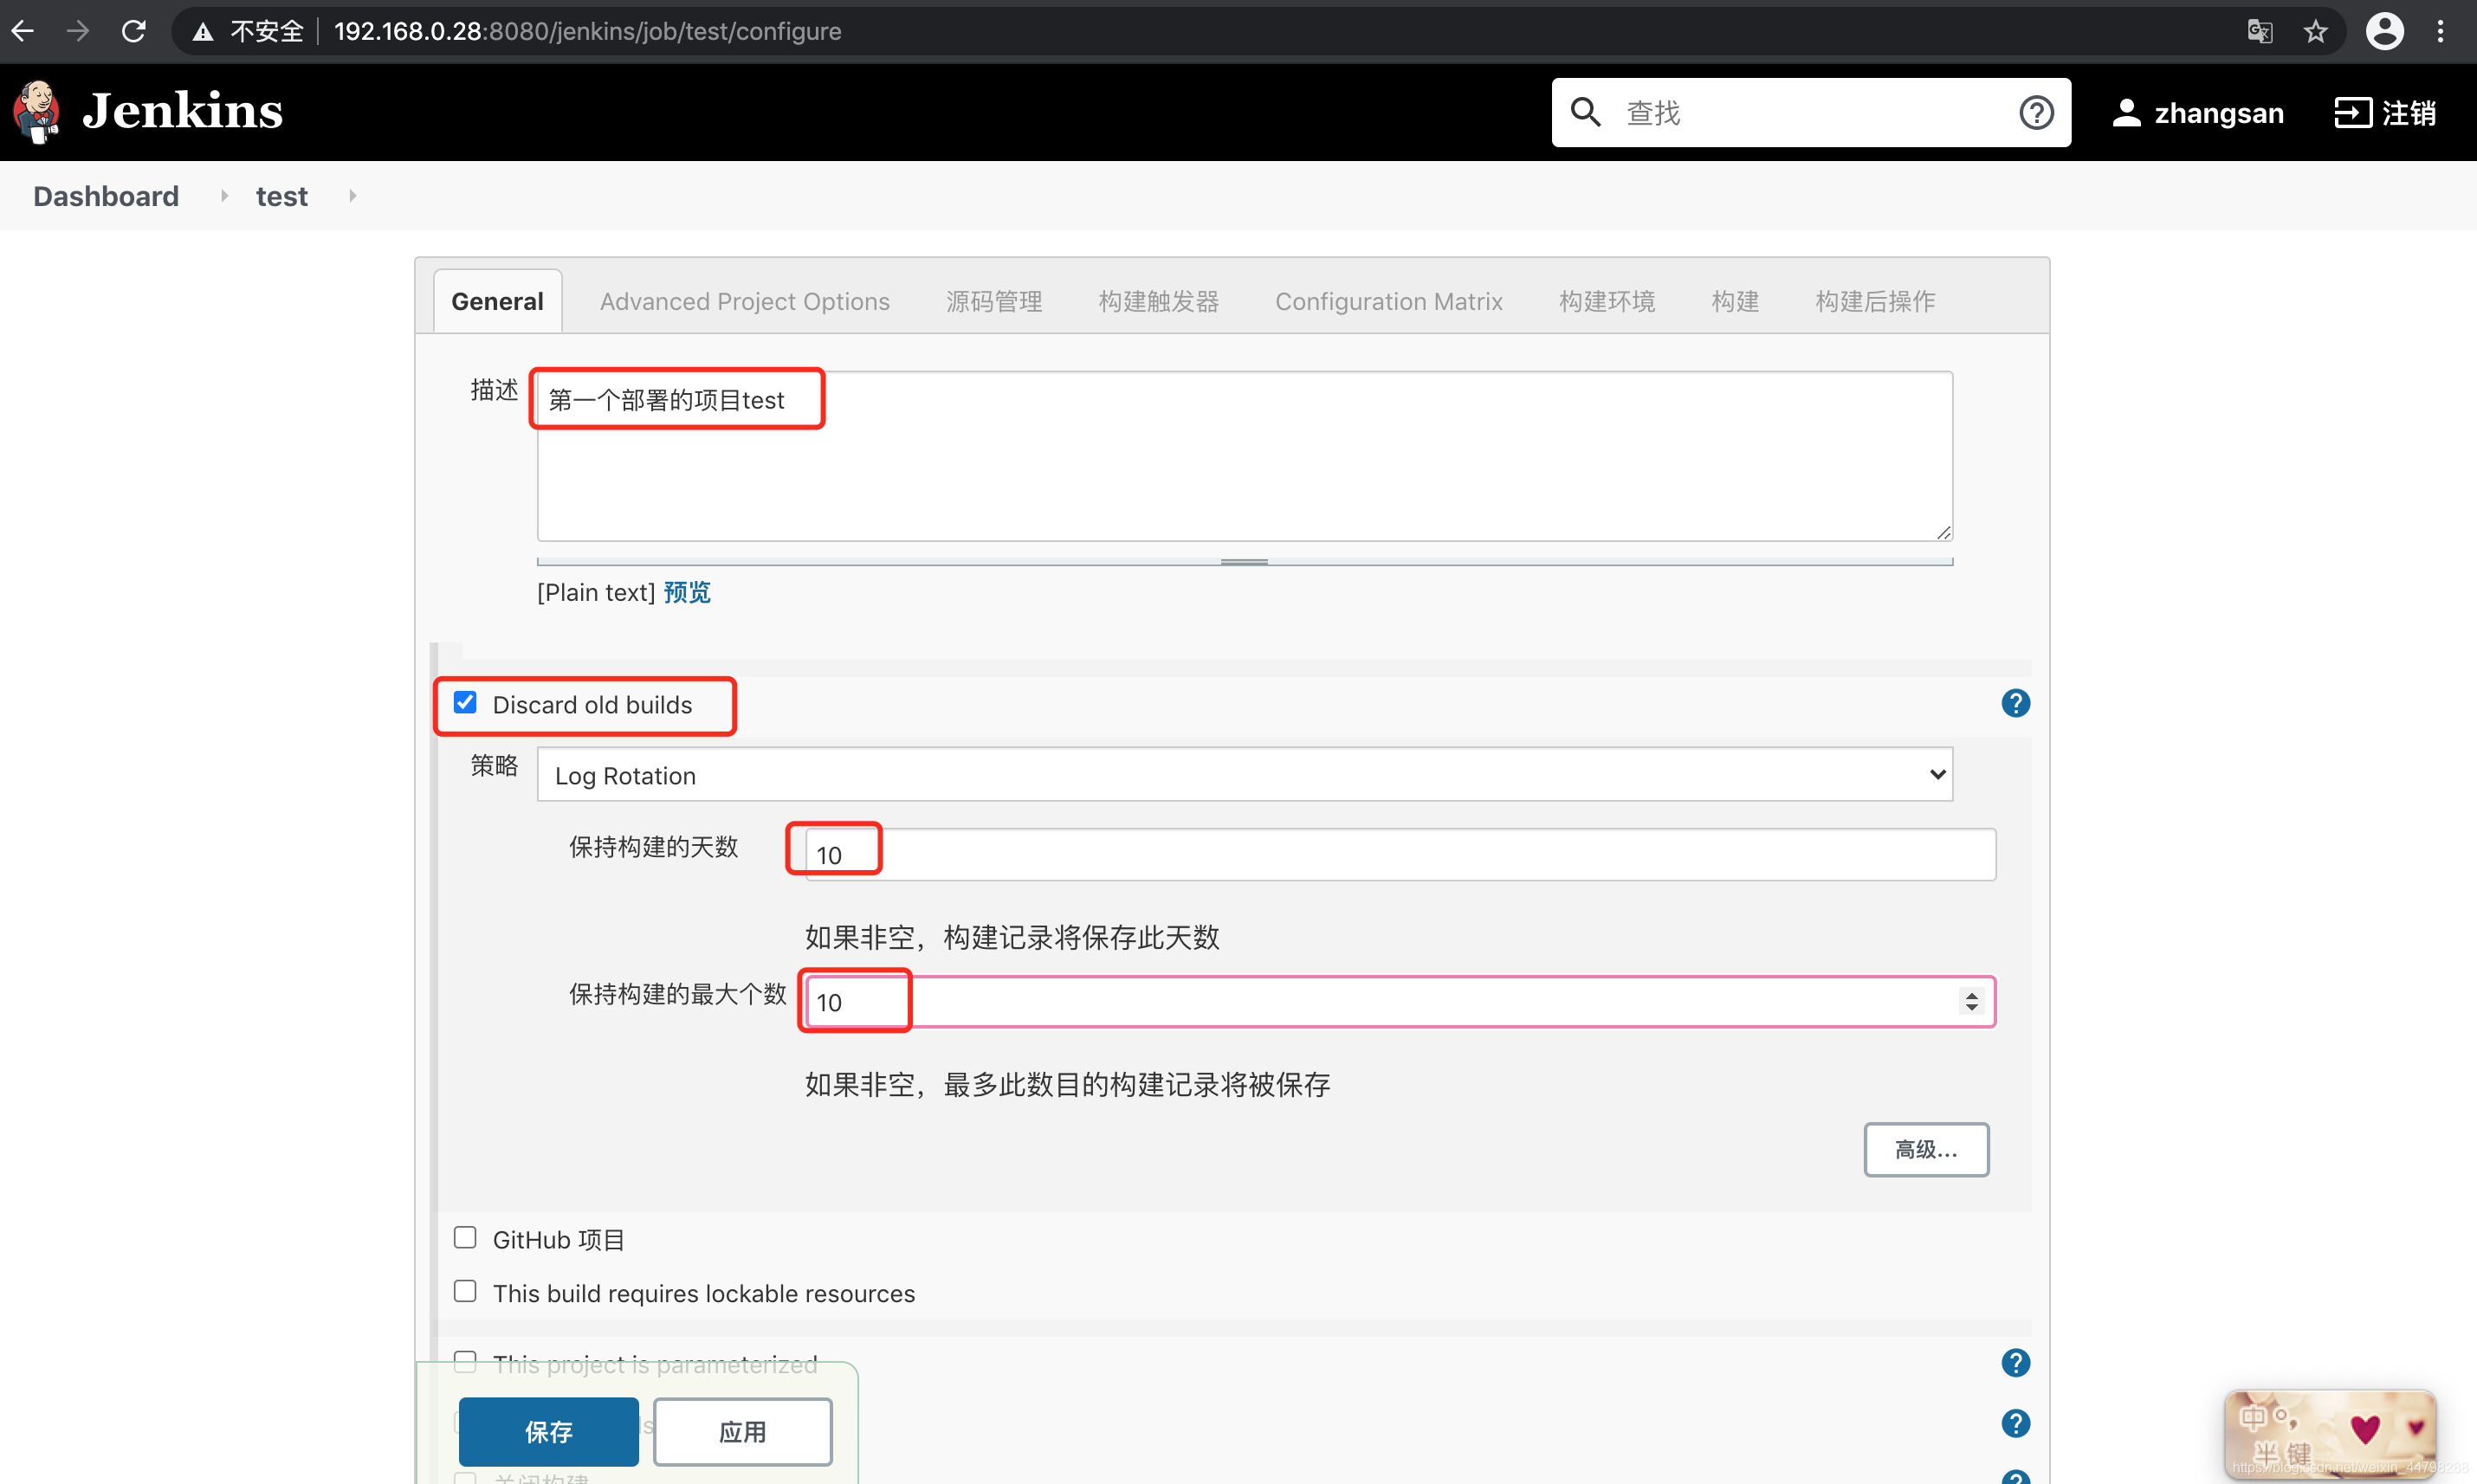
Task: Switch to the 构建 tab
Action: point(1735,301)
